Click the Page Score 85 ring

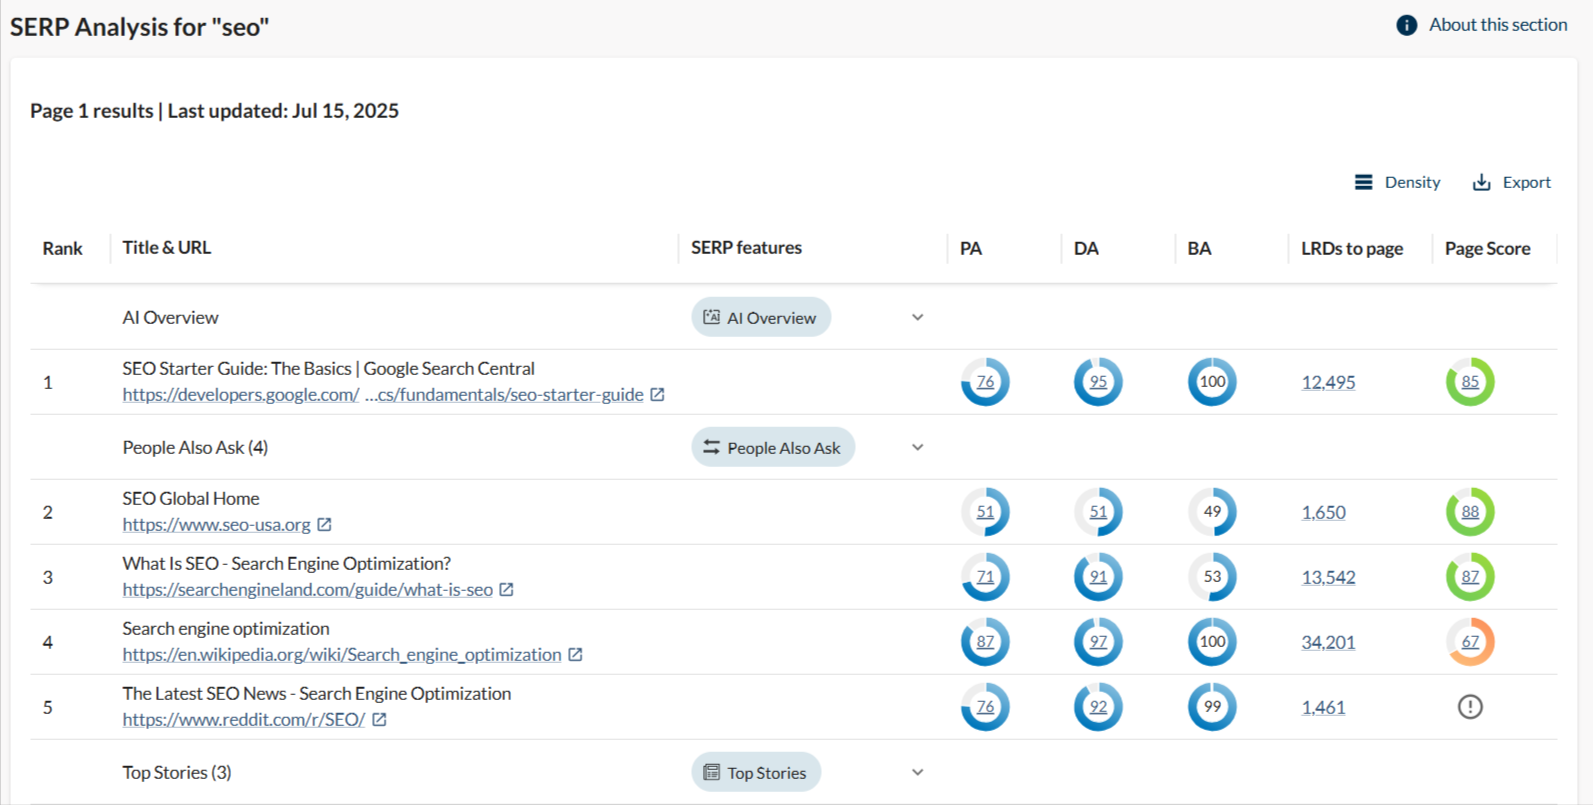coord(1470,382)
